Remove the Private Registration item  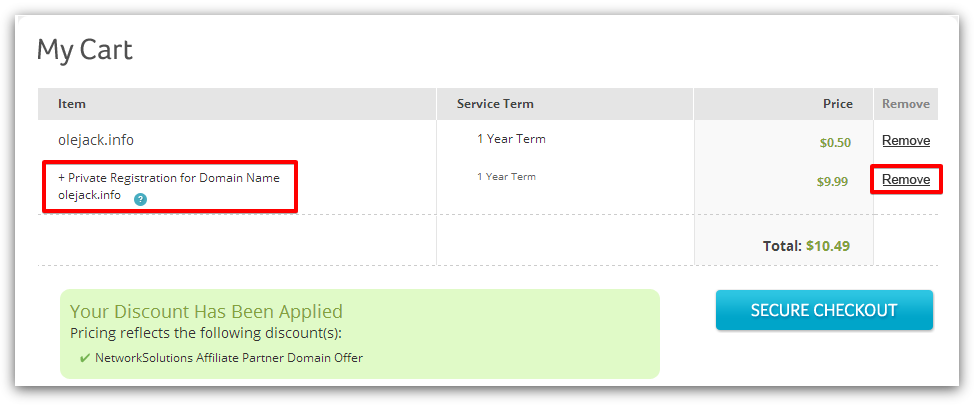[906, 179]
